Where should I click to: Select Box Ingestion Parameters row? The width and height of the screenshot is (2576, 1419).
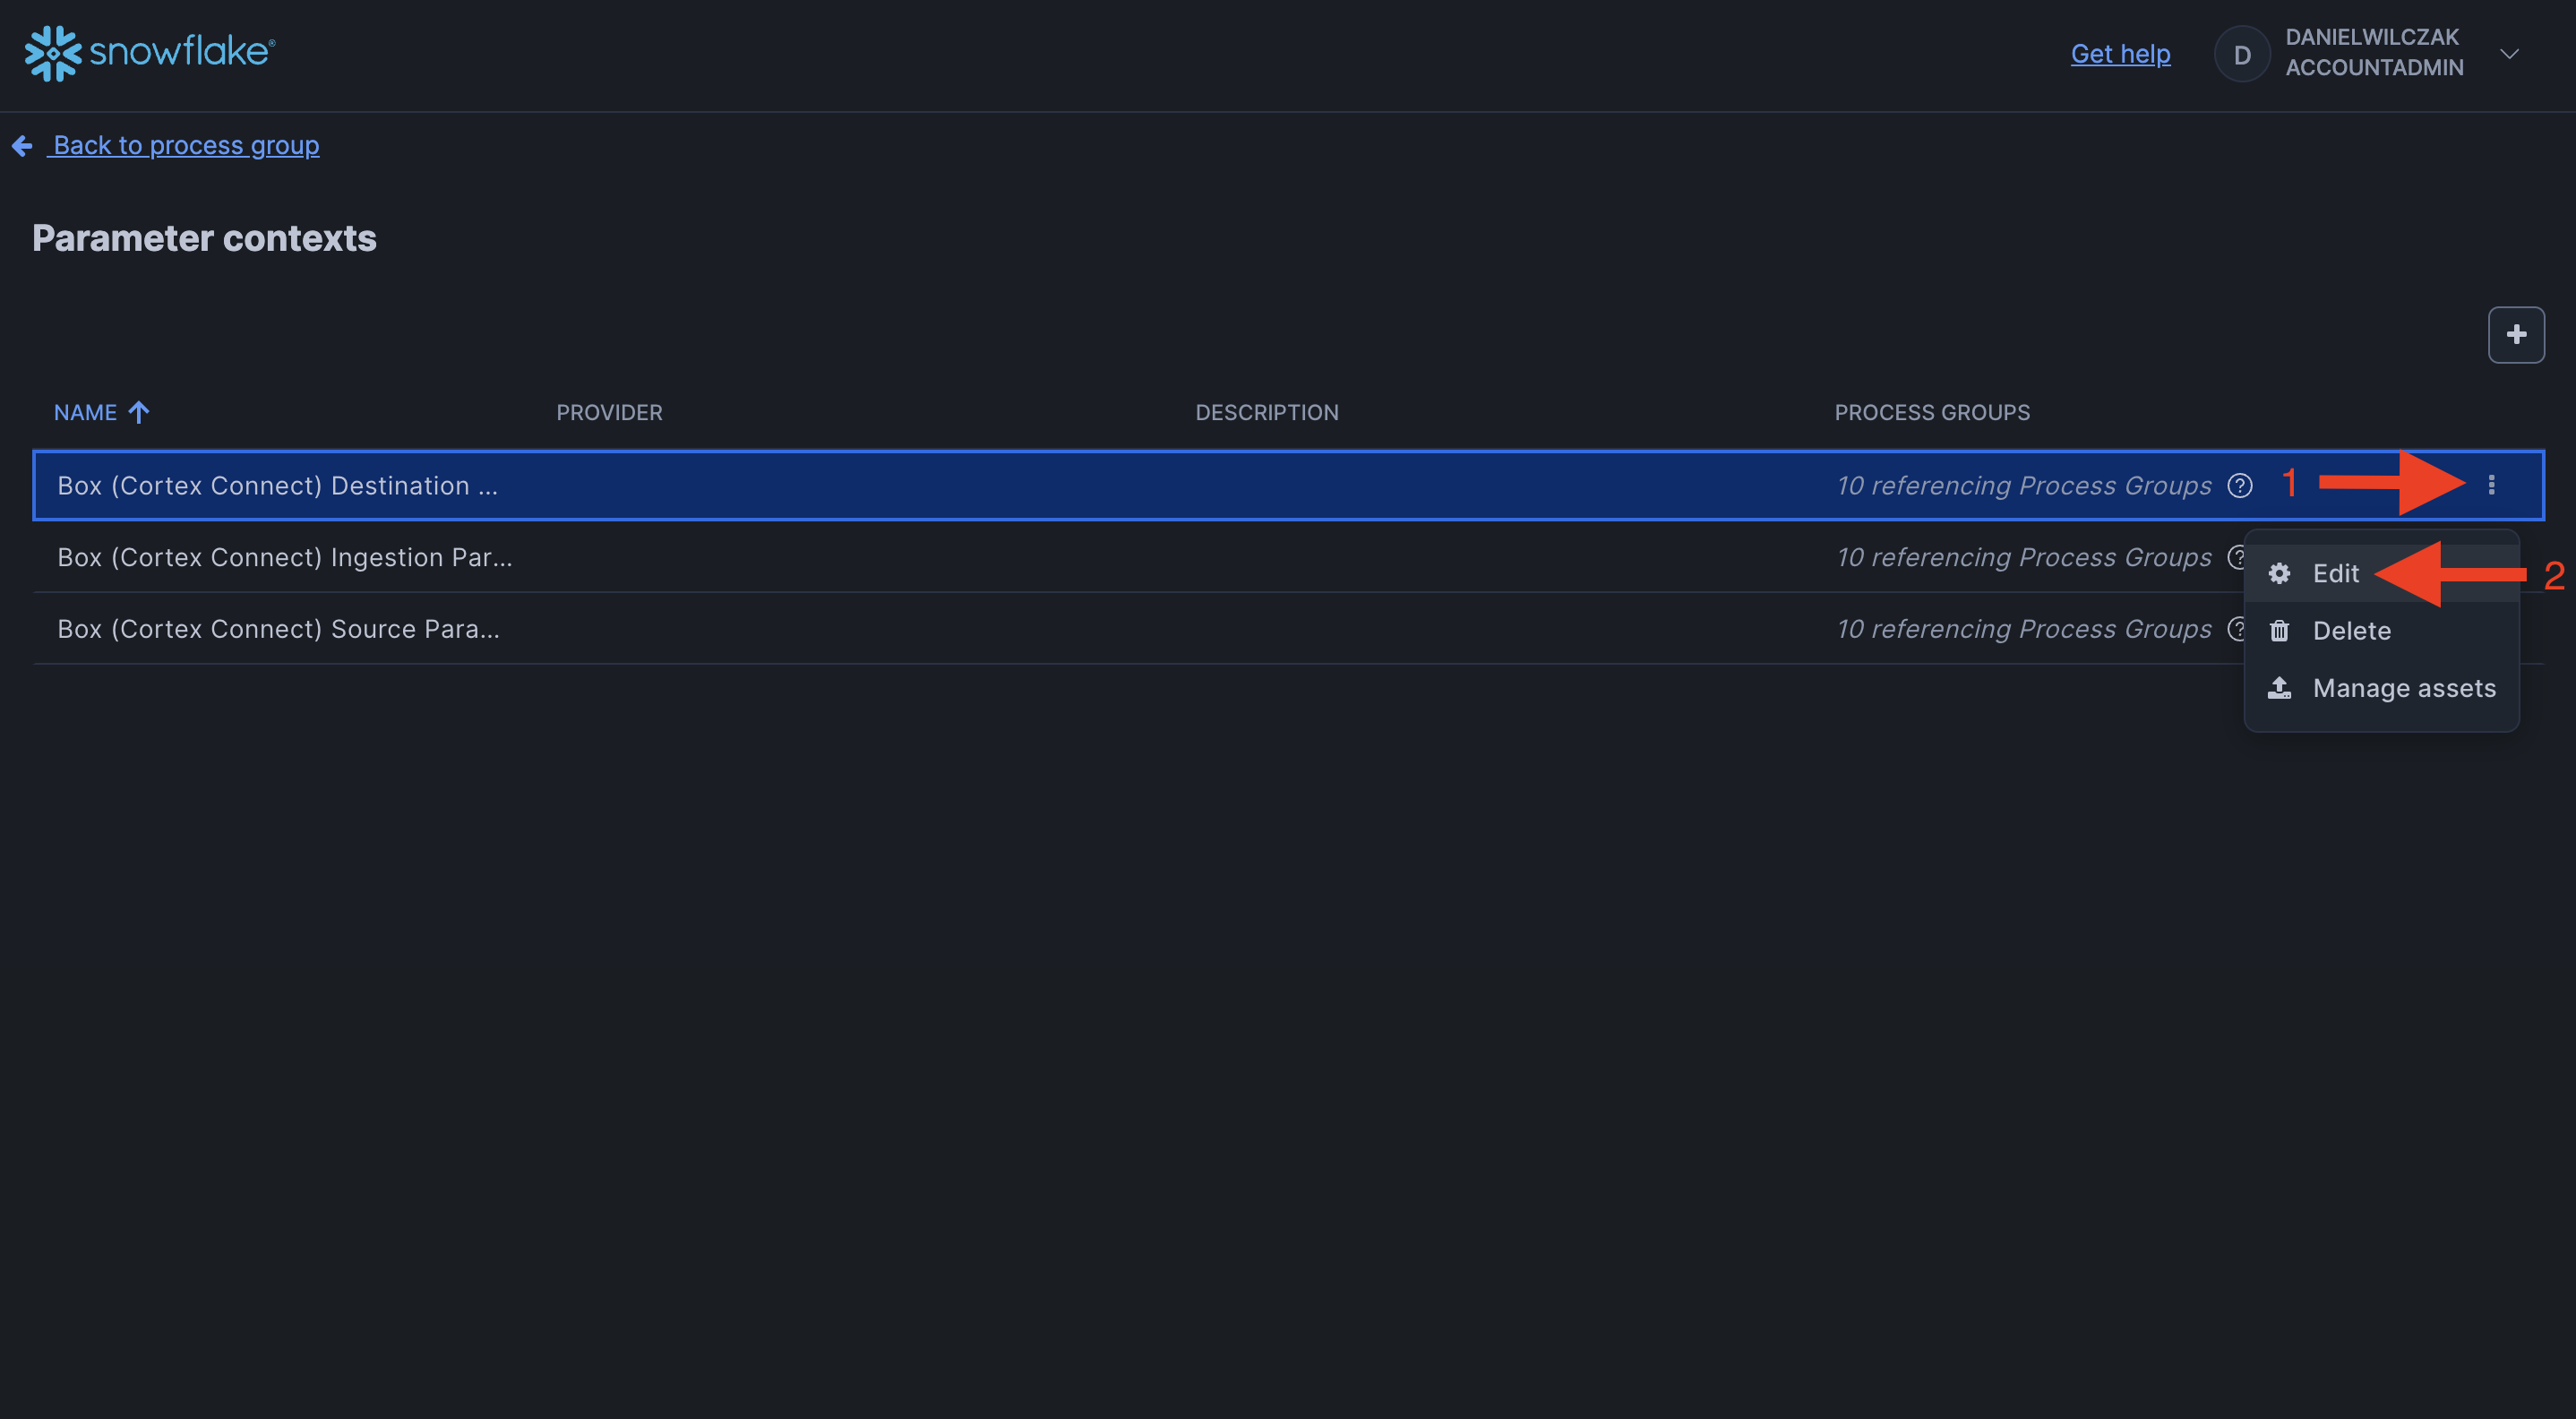tap(285, 557)
